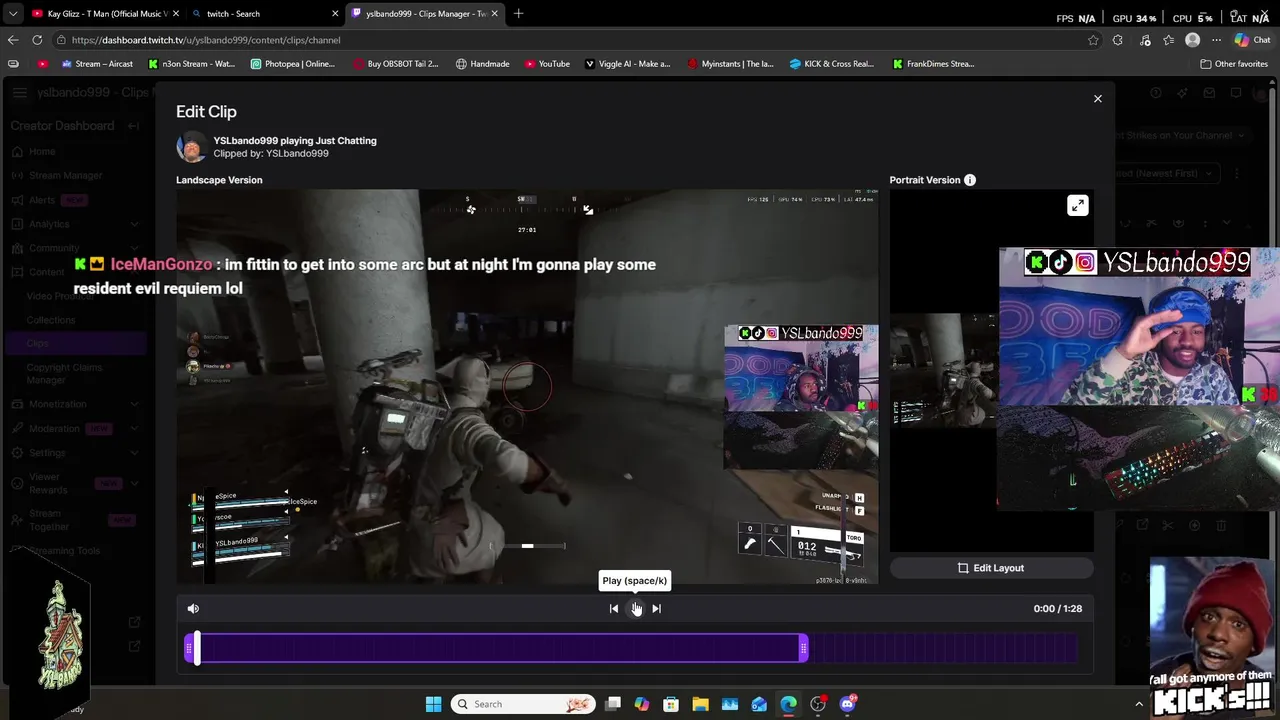Mute the clip with the volume icon
Image resolution: width=1280 pixels, height=720 pixels.
pos(193,608)
